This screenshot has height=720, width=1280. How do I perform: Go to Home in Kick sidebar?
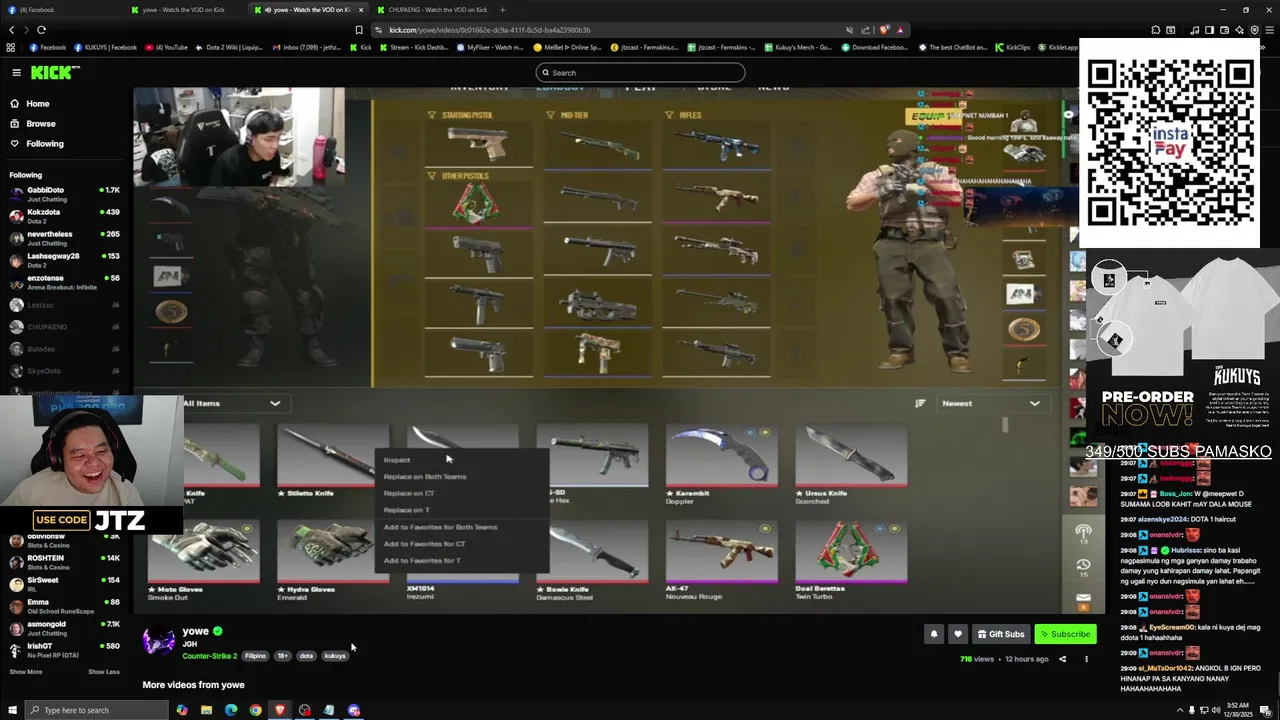pyautogui.click(x=37, y=104)
